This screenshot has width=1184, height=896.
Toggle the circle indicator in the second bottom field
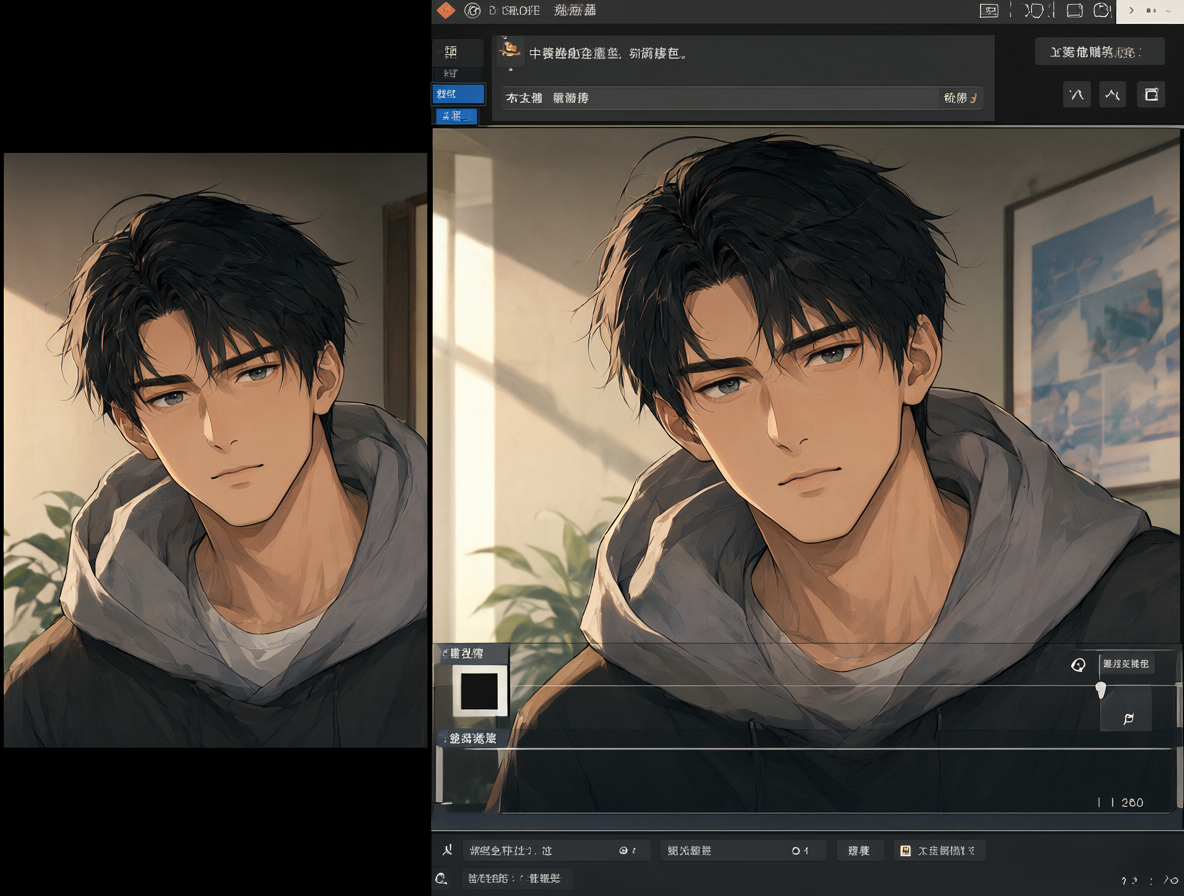(x=796, y=851)
